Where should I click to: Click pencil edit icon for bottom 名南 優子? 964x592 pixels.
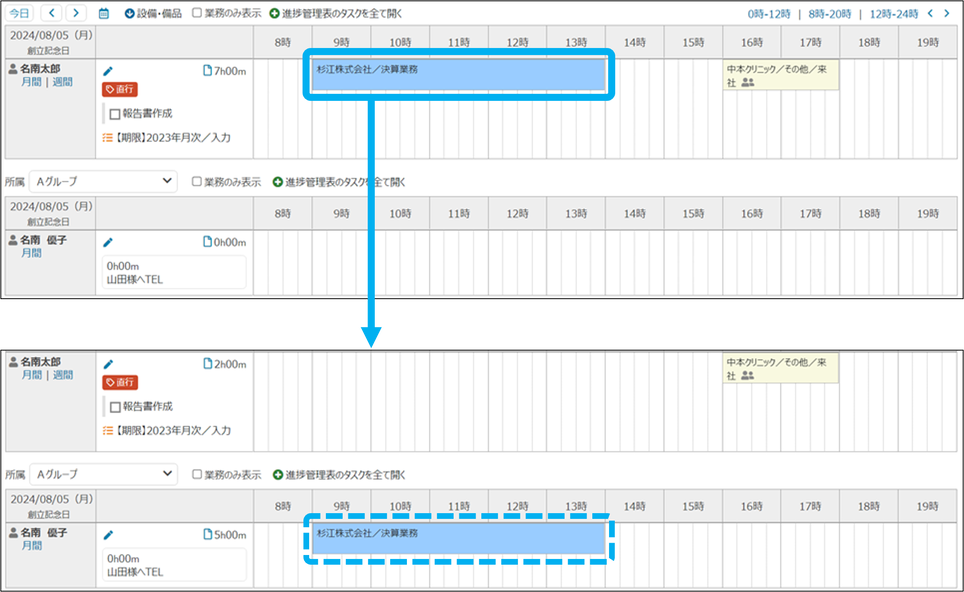pyautogui.click(x=108, y=534)
